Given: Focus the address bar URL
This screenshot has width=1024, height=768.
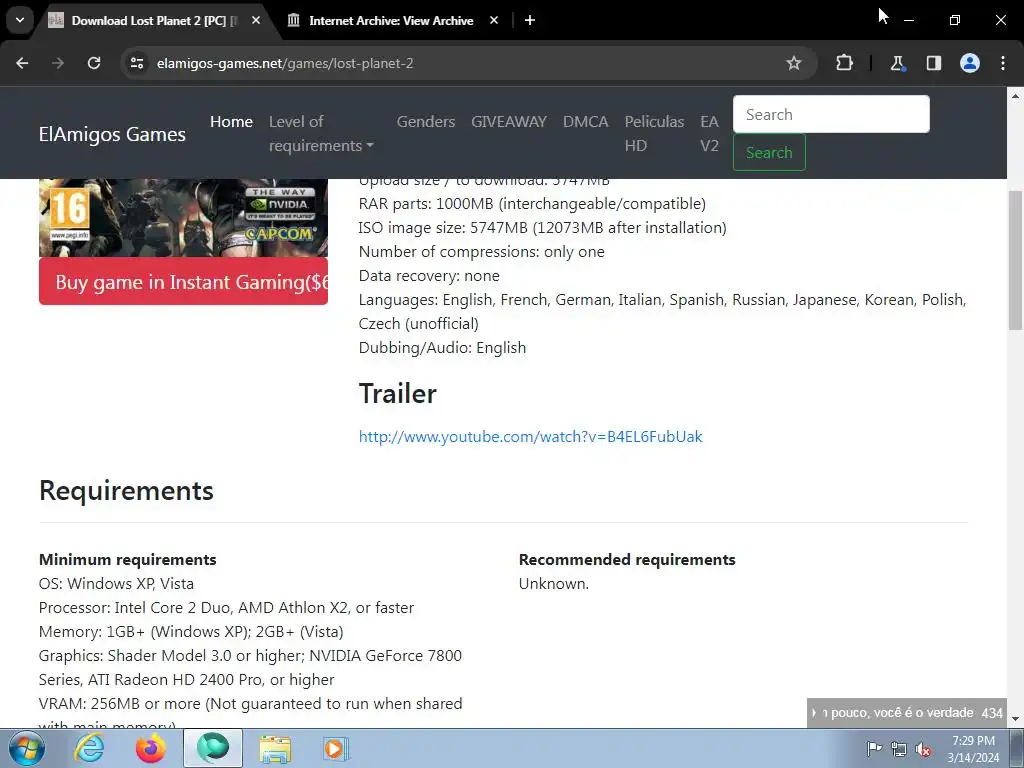Looking at the screenshot, I should coord(285,63).
